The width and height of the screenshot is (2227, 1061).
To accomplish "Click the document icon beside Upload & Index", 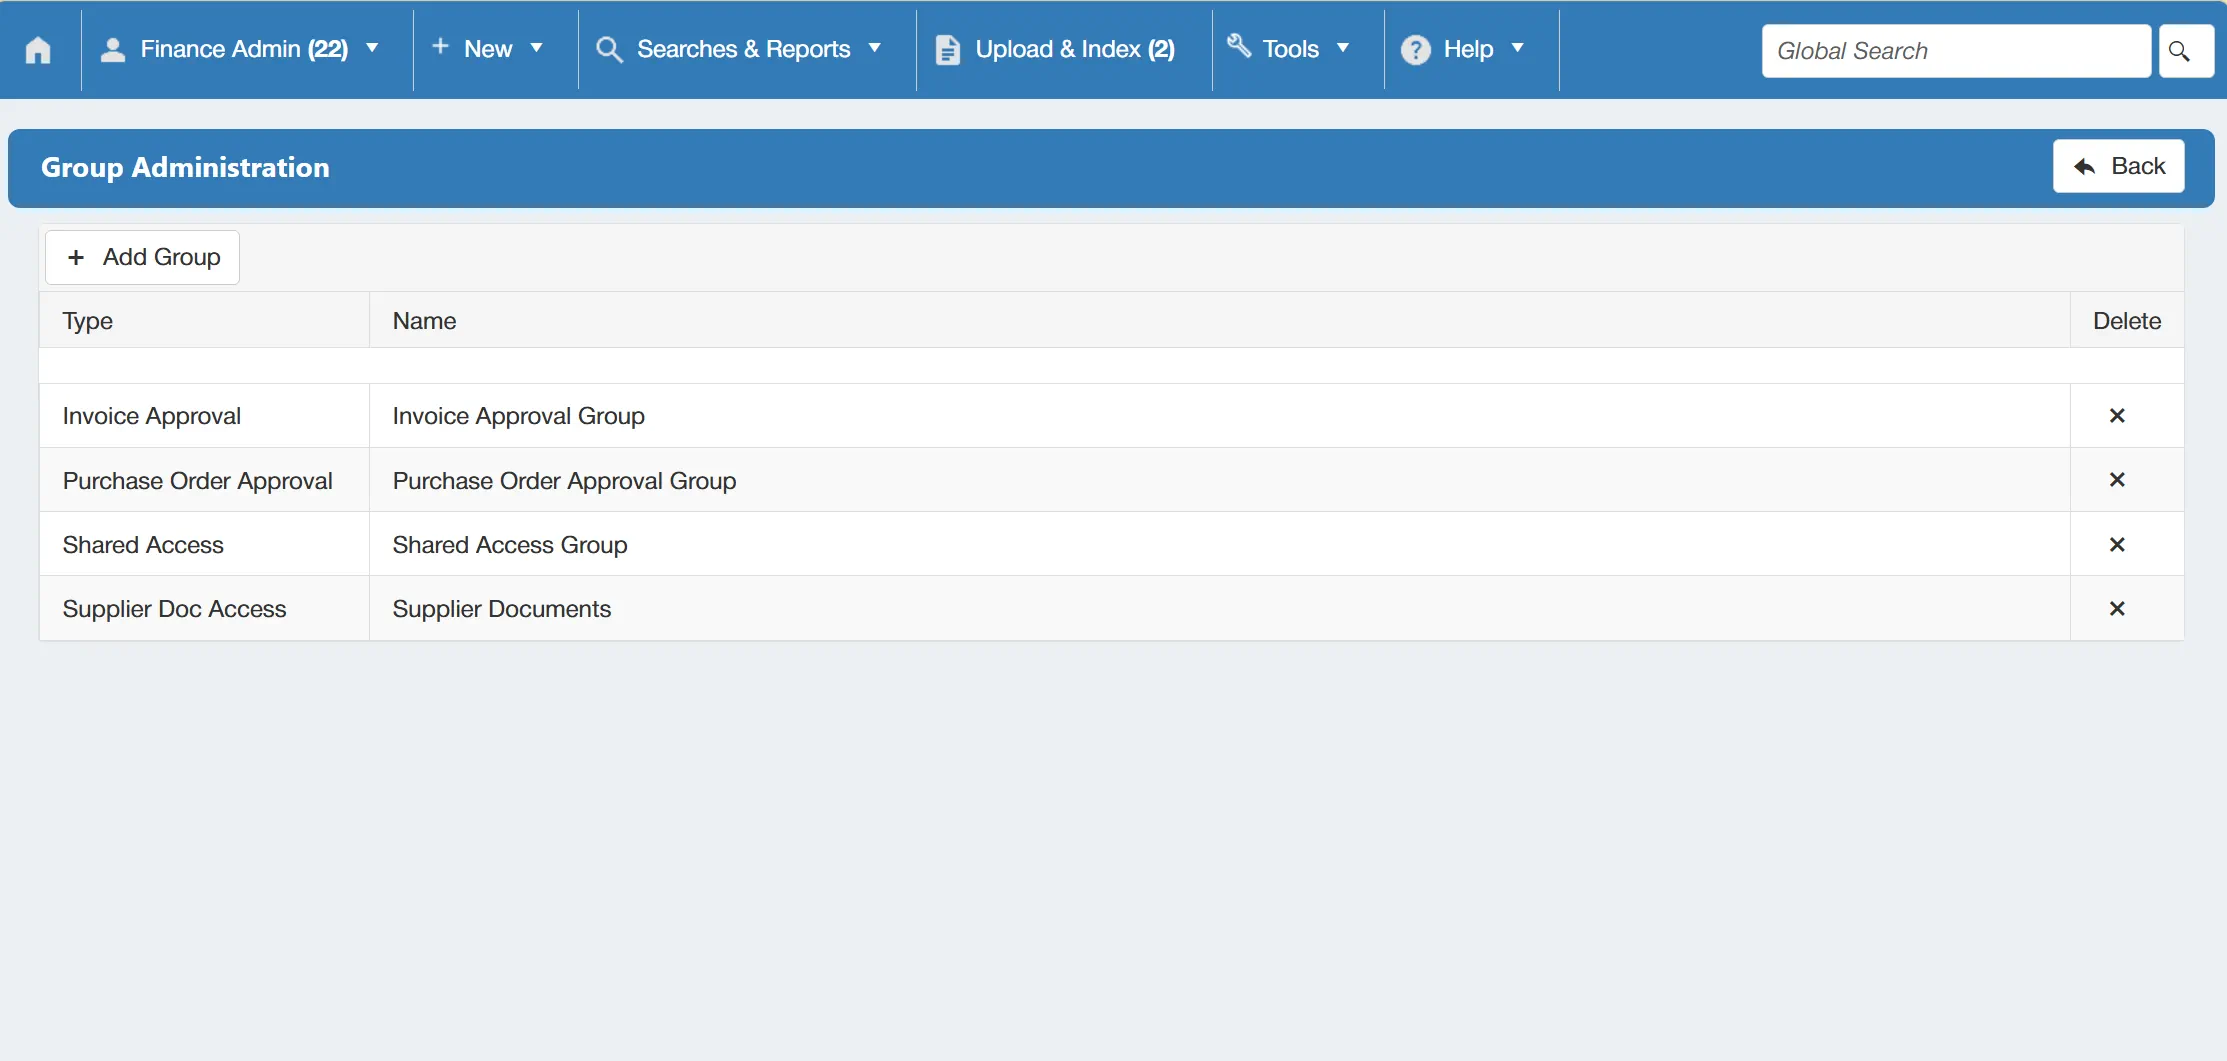I will (947, 50).
